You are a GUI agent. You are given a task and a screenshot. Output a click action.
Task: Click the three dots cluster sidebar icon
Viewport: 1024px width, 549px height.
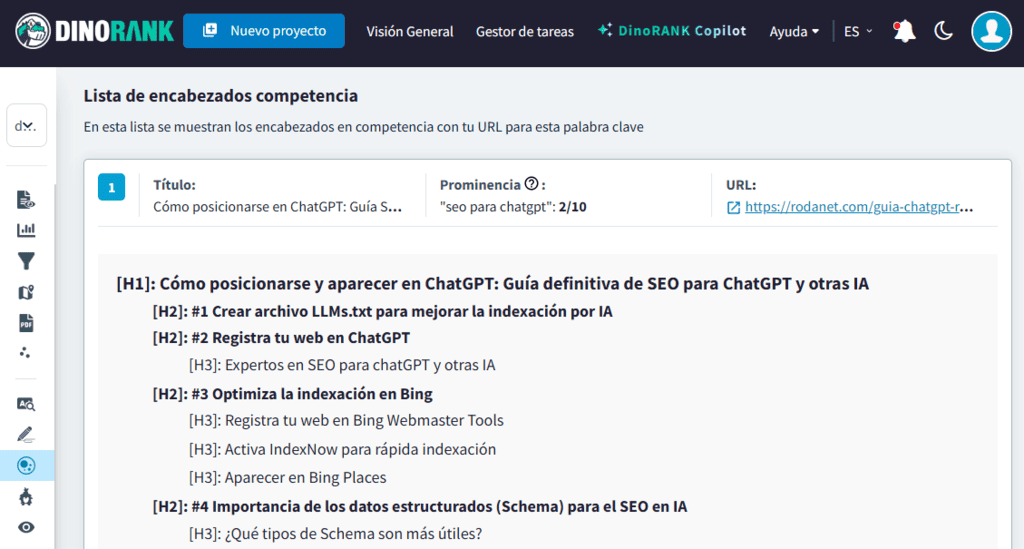click(25, 353)
